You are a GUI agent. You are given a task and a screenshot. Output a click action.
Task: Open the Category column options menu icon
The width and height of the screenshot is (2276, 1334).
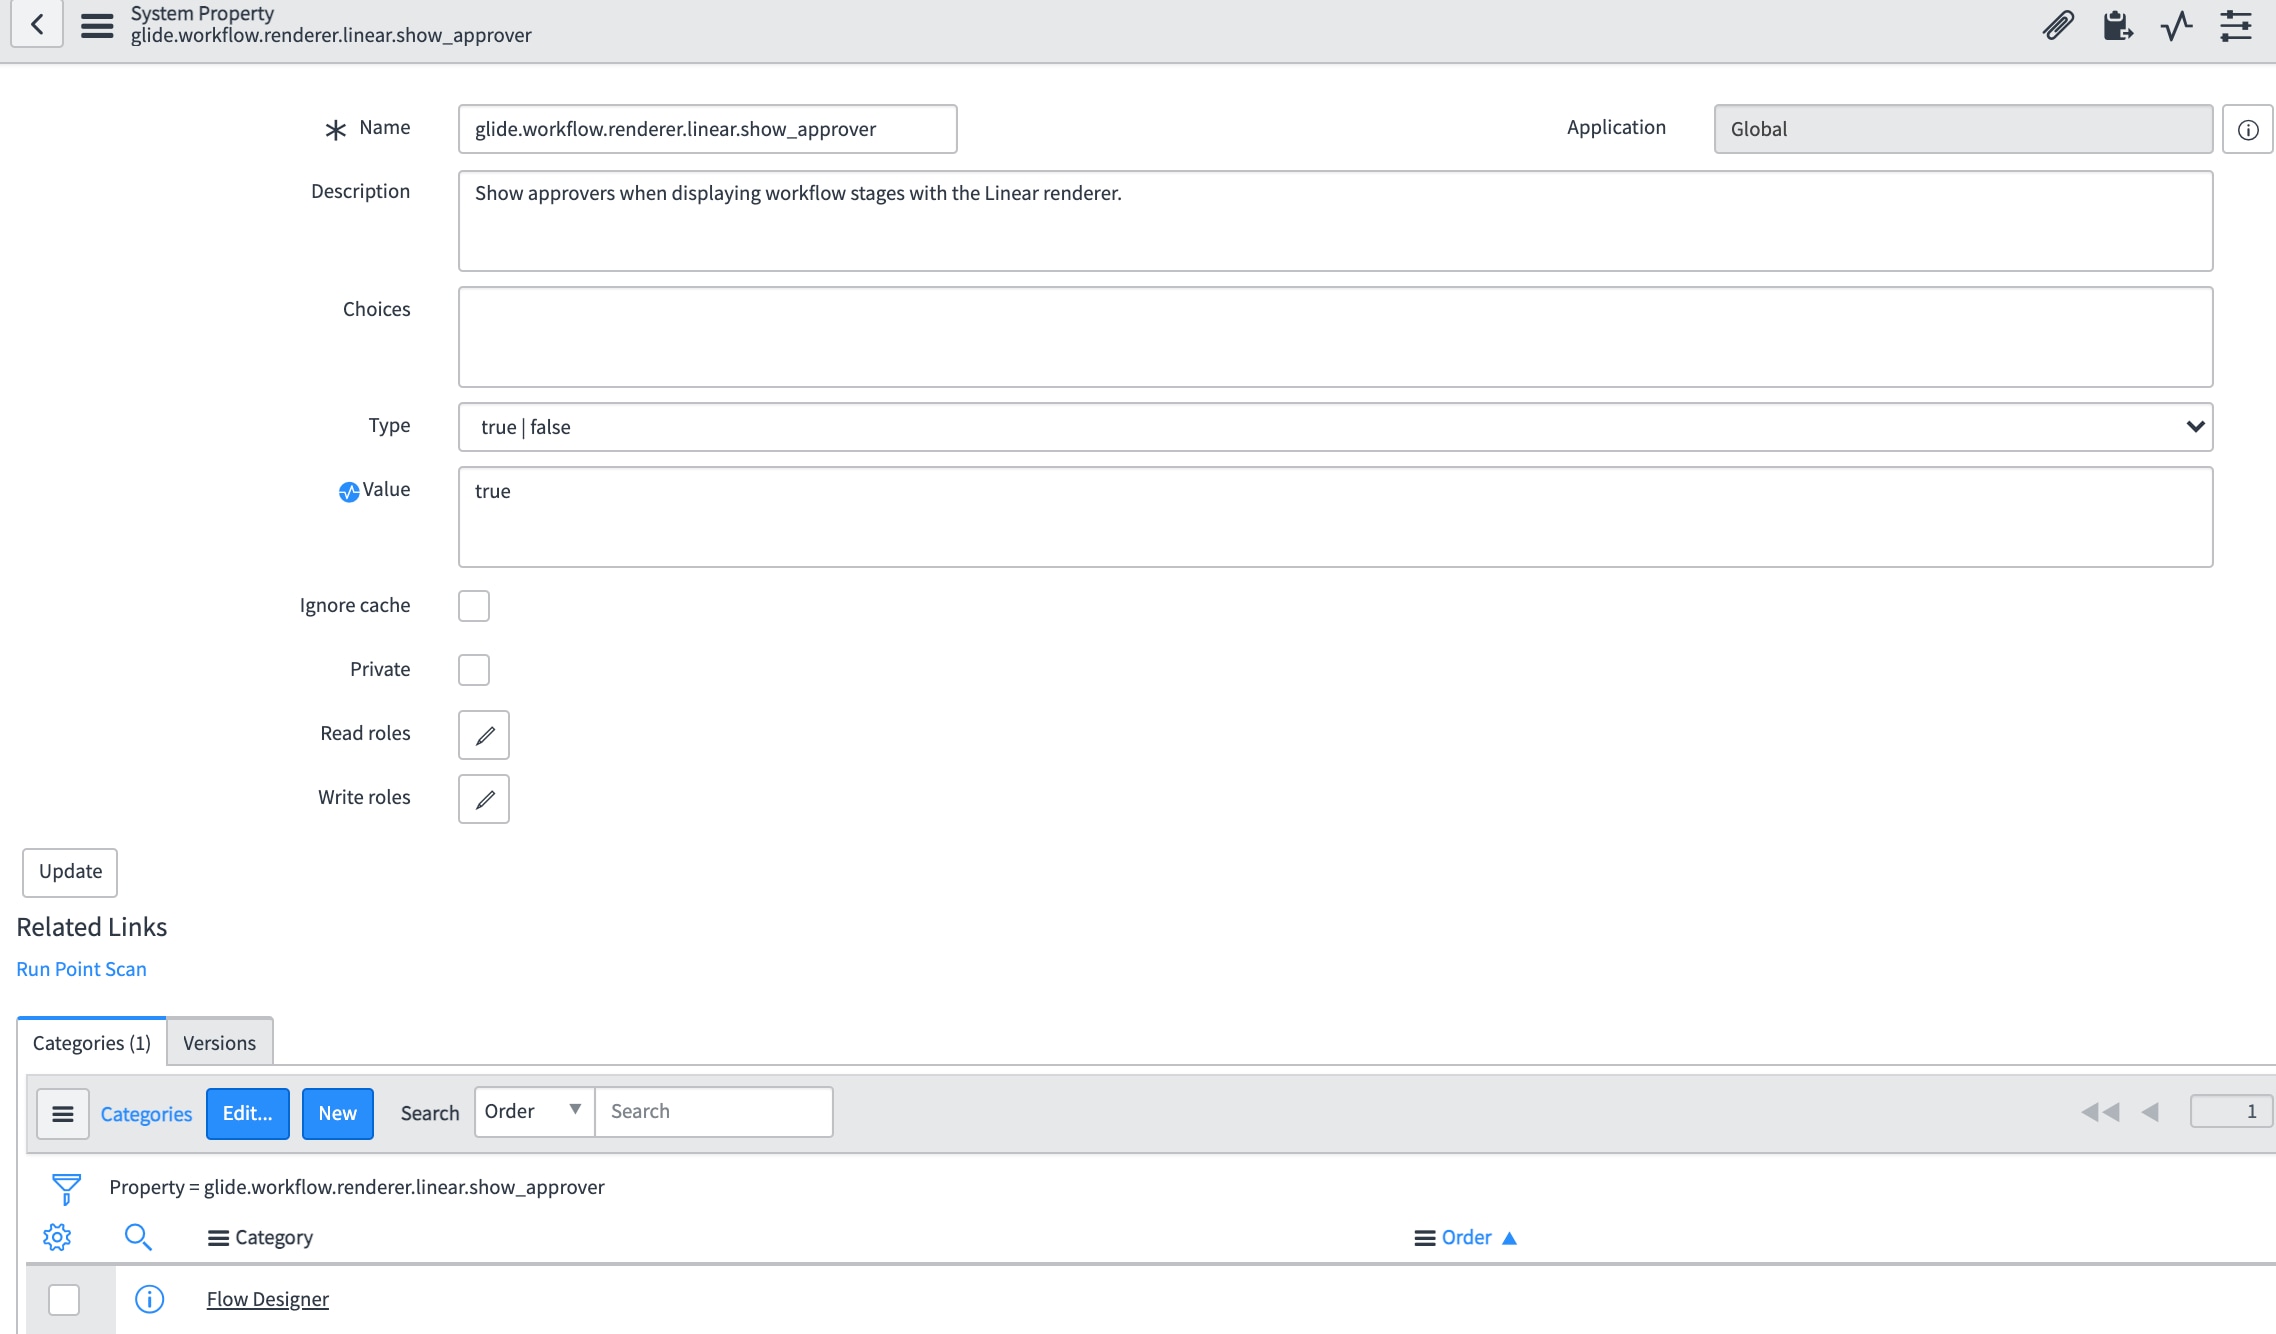pos(218,1238)
